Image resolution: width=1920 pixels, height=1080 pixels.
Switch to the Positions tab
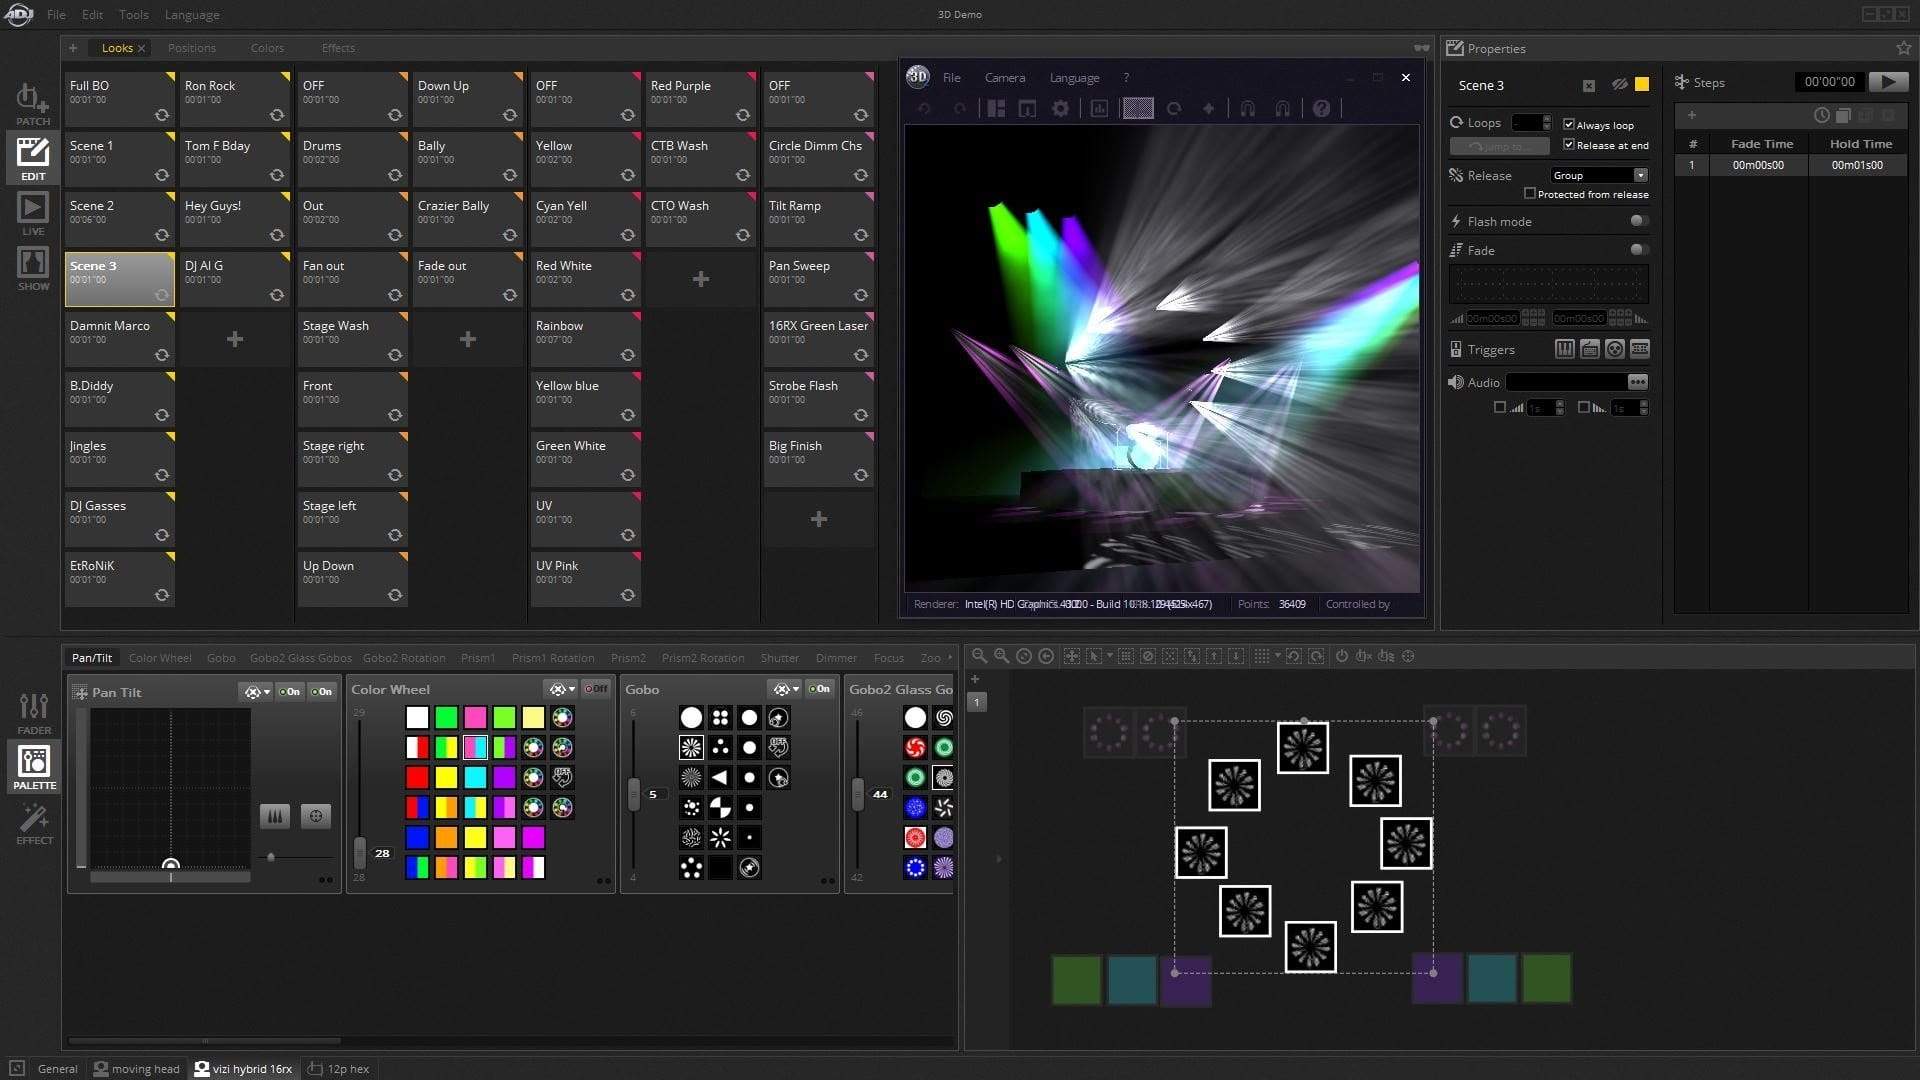[191, 48]
